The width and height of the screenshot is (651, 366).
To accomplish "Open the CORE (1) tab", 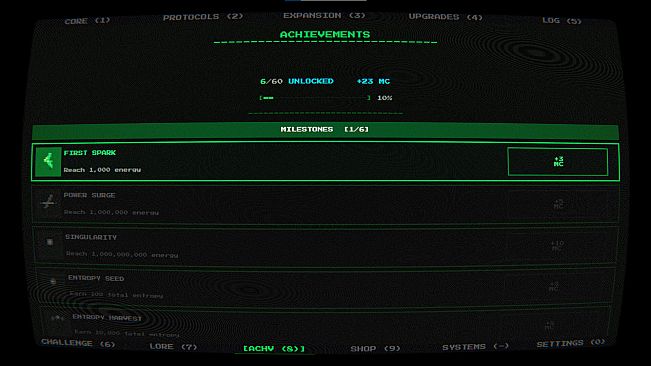I will (x=88, y=20).
